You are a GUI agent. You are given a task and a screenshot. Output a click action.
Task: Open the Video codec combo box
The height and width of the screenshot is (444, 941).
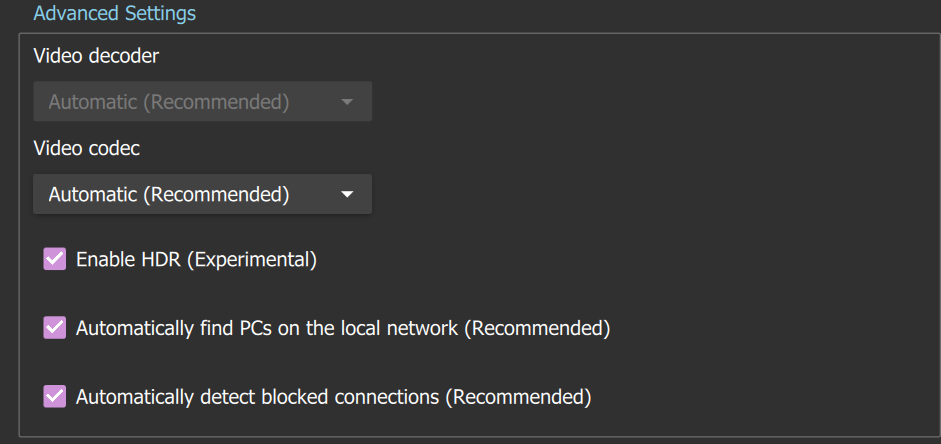(x=202, y=195)
